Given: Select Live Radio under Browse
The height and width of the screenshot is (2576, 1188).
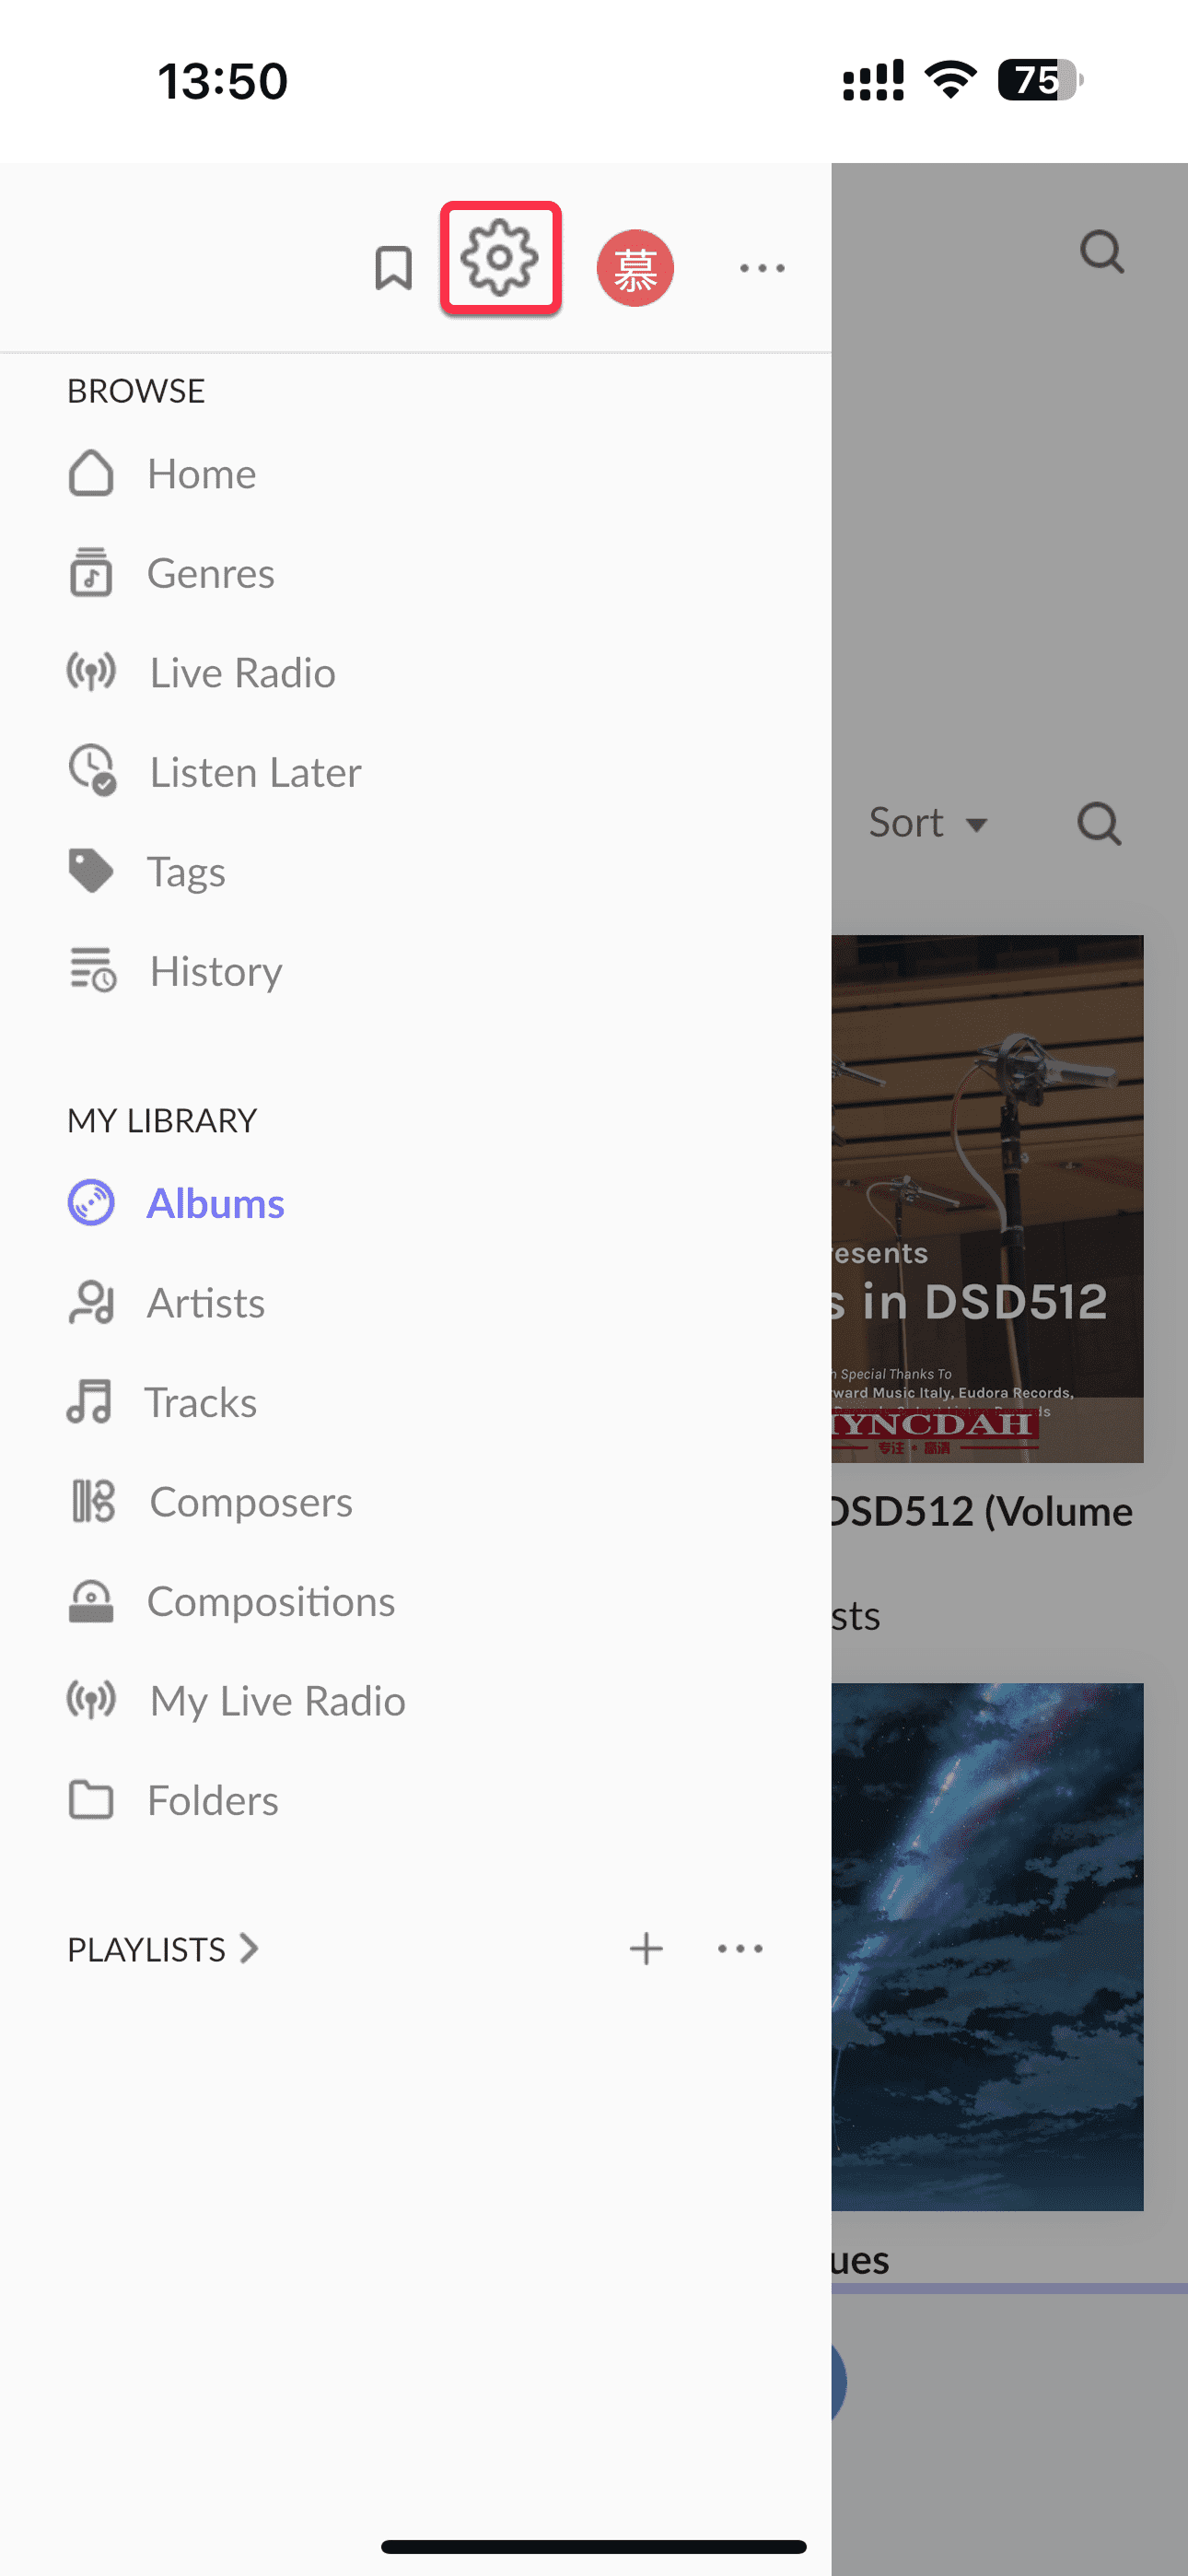Looking at the screenshot, I should point(241,673).
